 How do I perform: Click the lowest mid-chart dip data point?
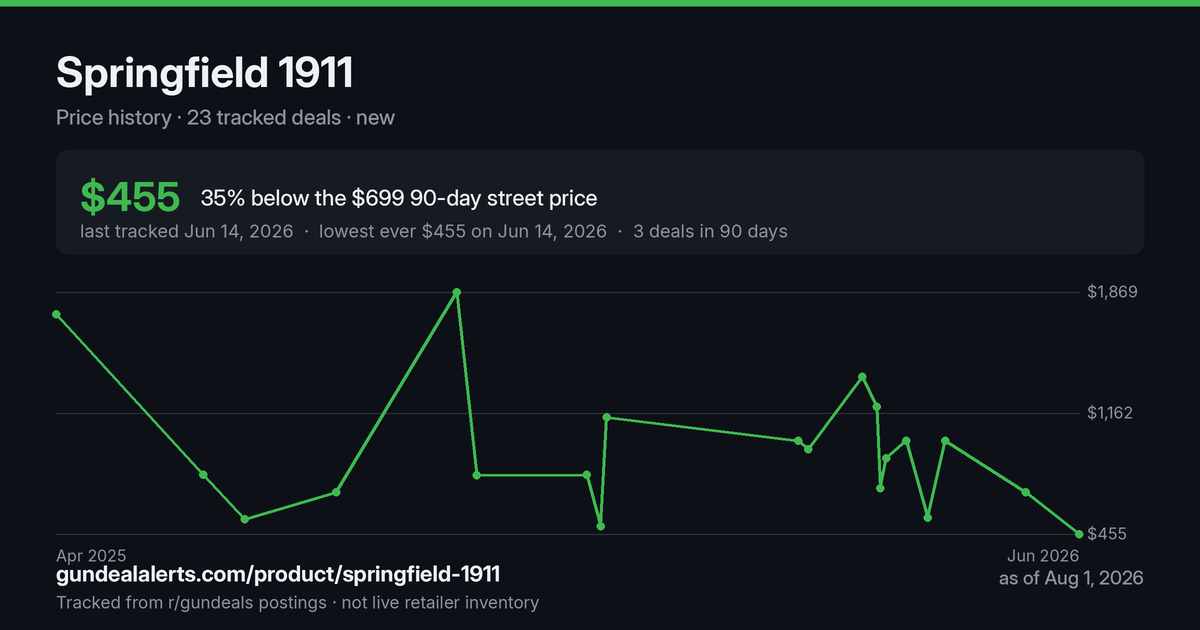(x=600, y=526)
